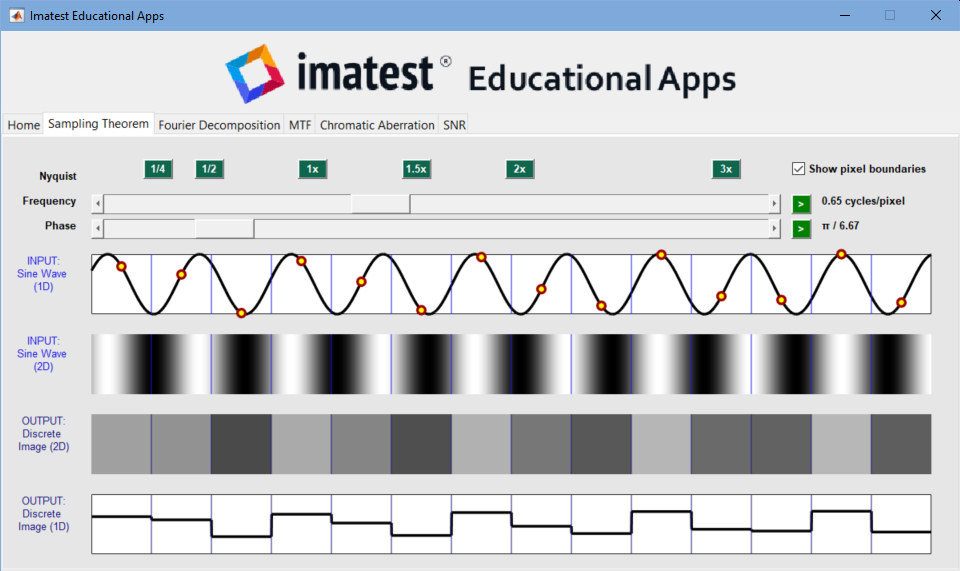Click the 0.65 cycles/pixel value text
This screenshot has width=960, height=571.
(863, 201)
